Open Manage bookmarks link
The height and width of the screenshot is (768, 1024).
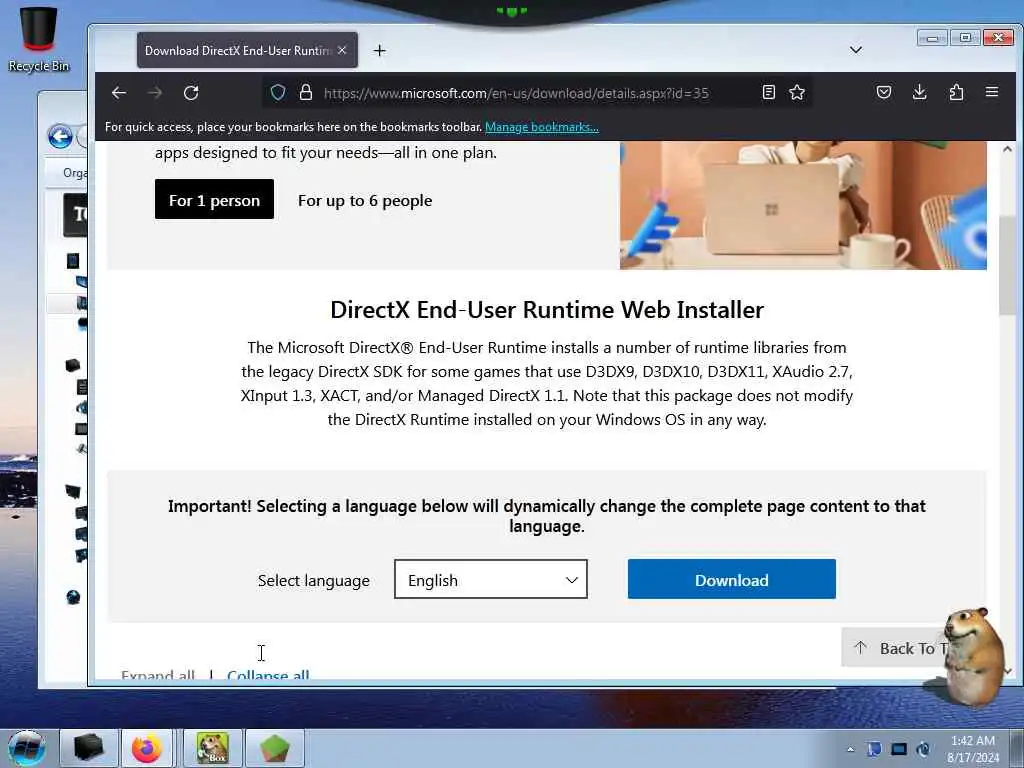(541, 127)
